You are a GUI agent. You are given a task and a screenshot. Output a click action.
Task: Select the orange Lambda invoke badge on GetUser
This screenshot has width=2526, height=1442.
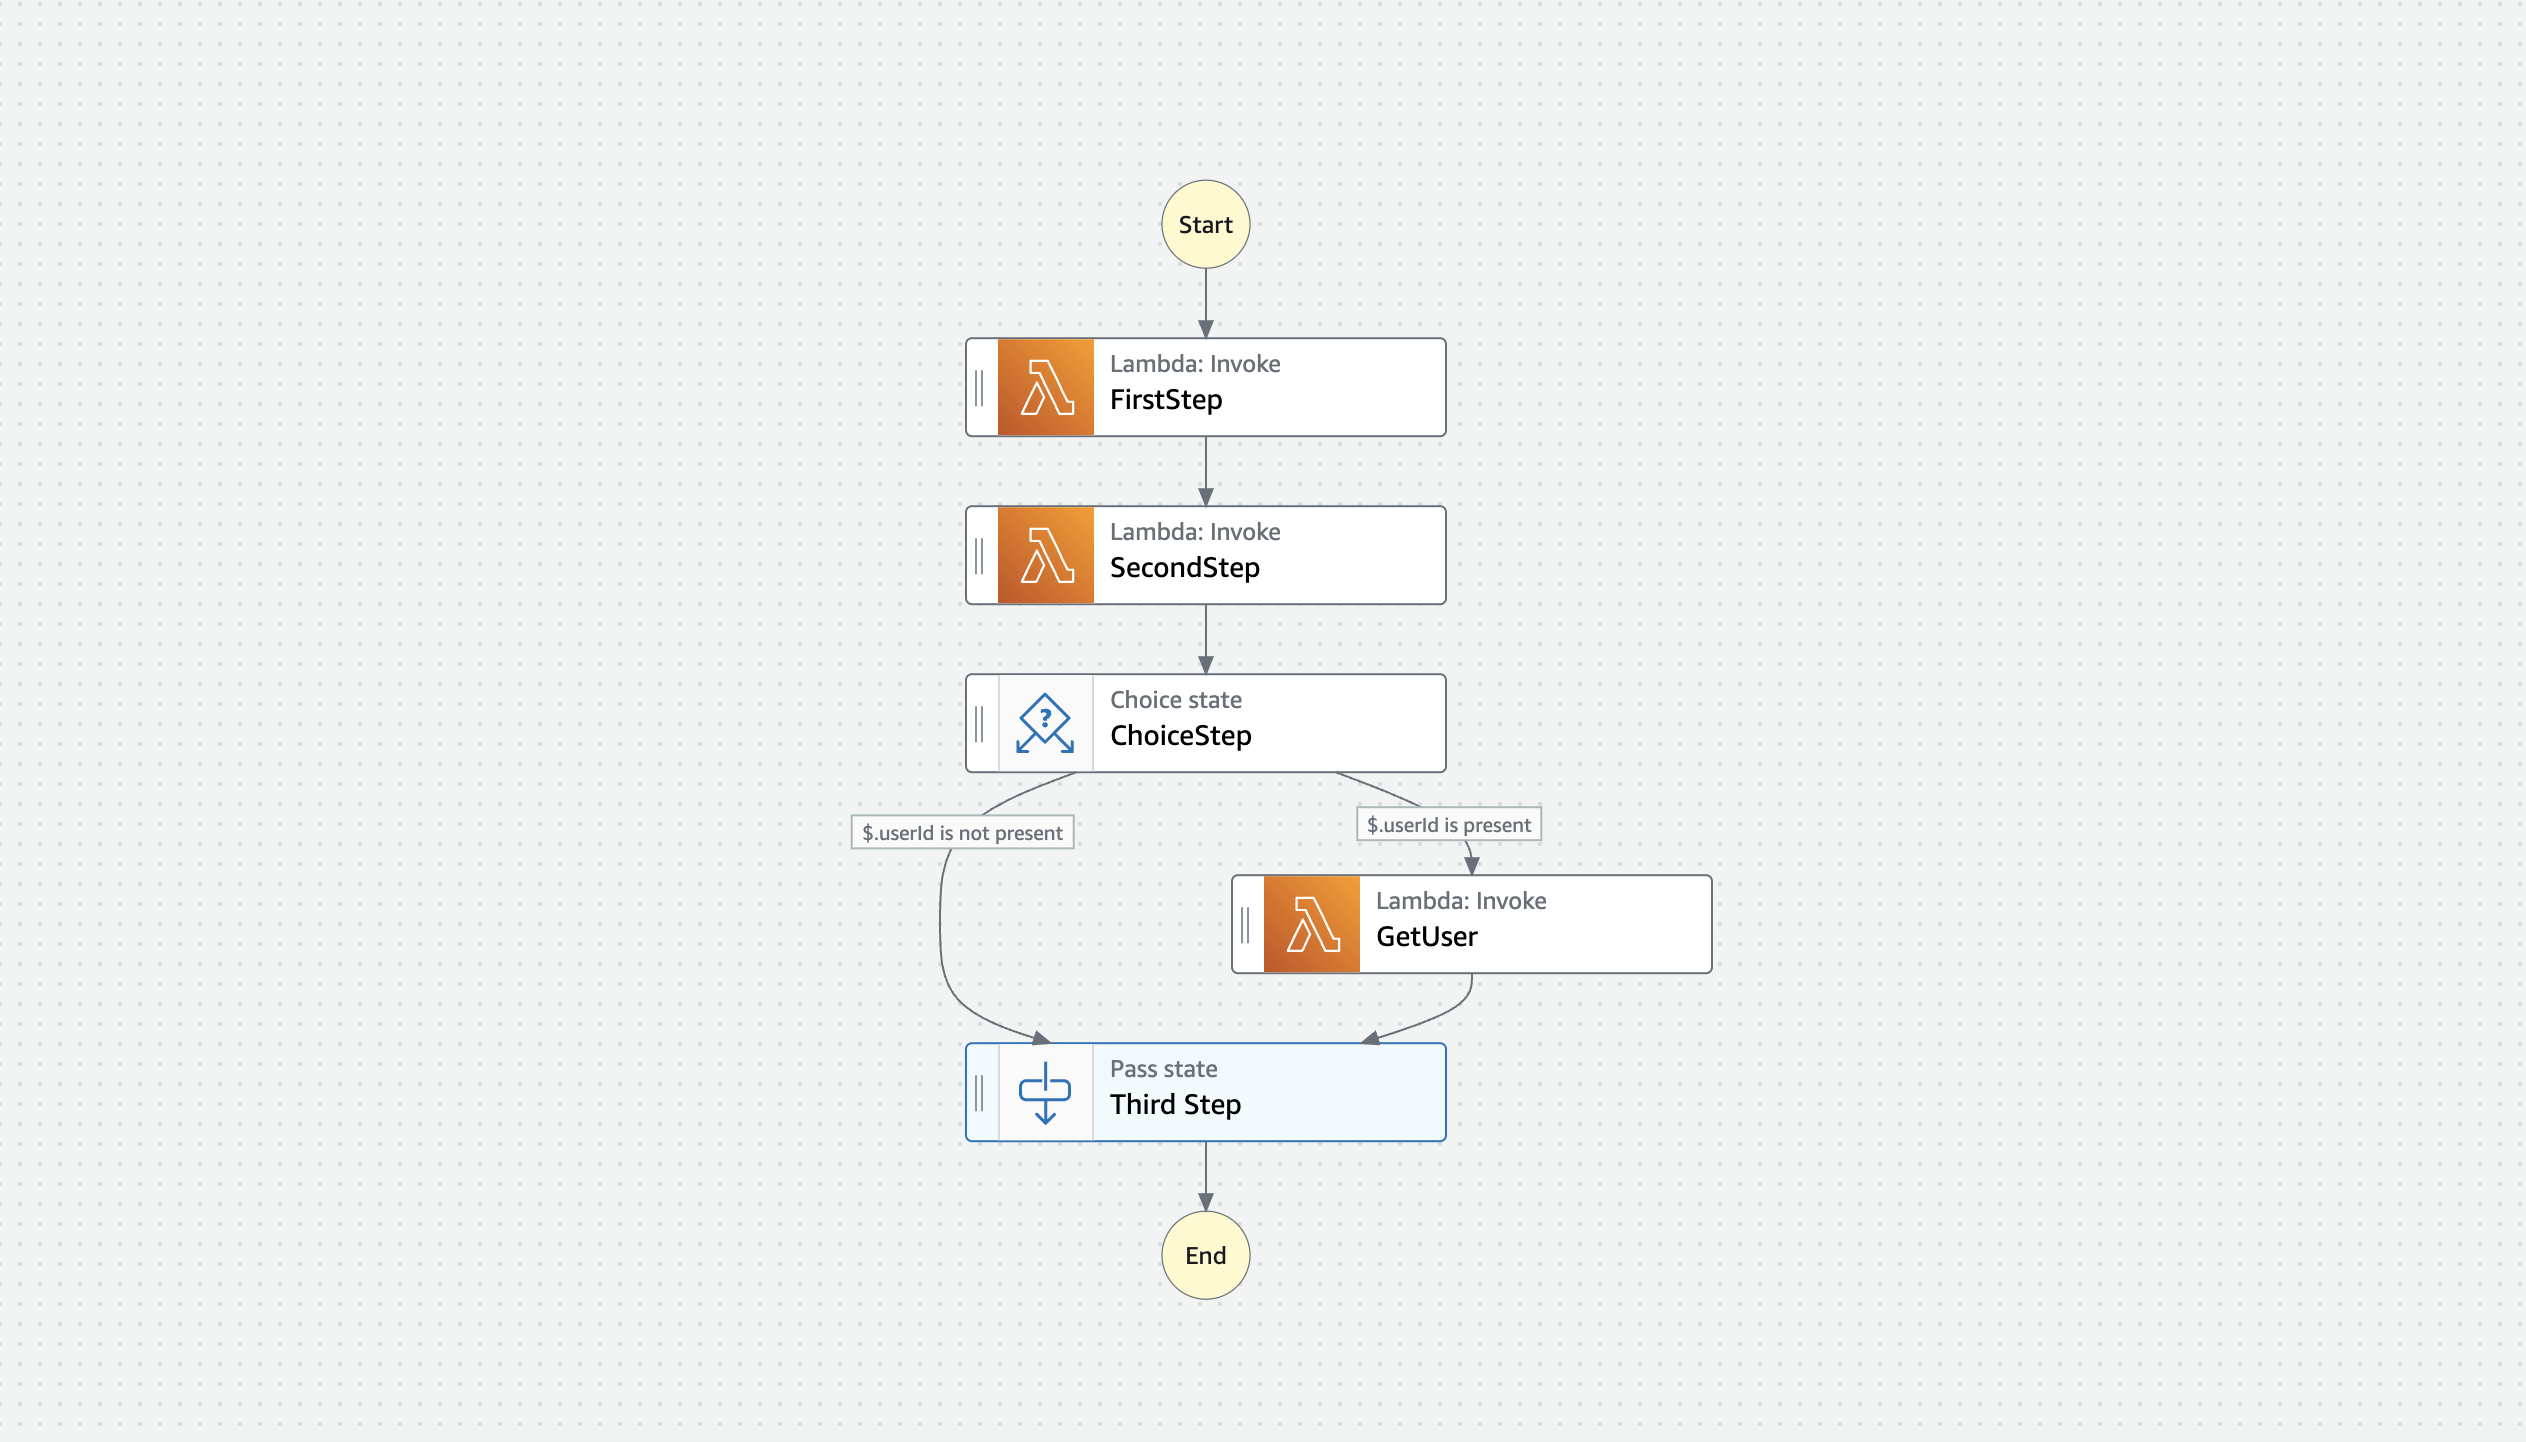pos(1311,923)
